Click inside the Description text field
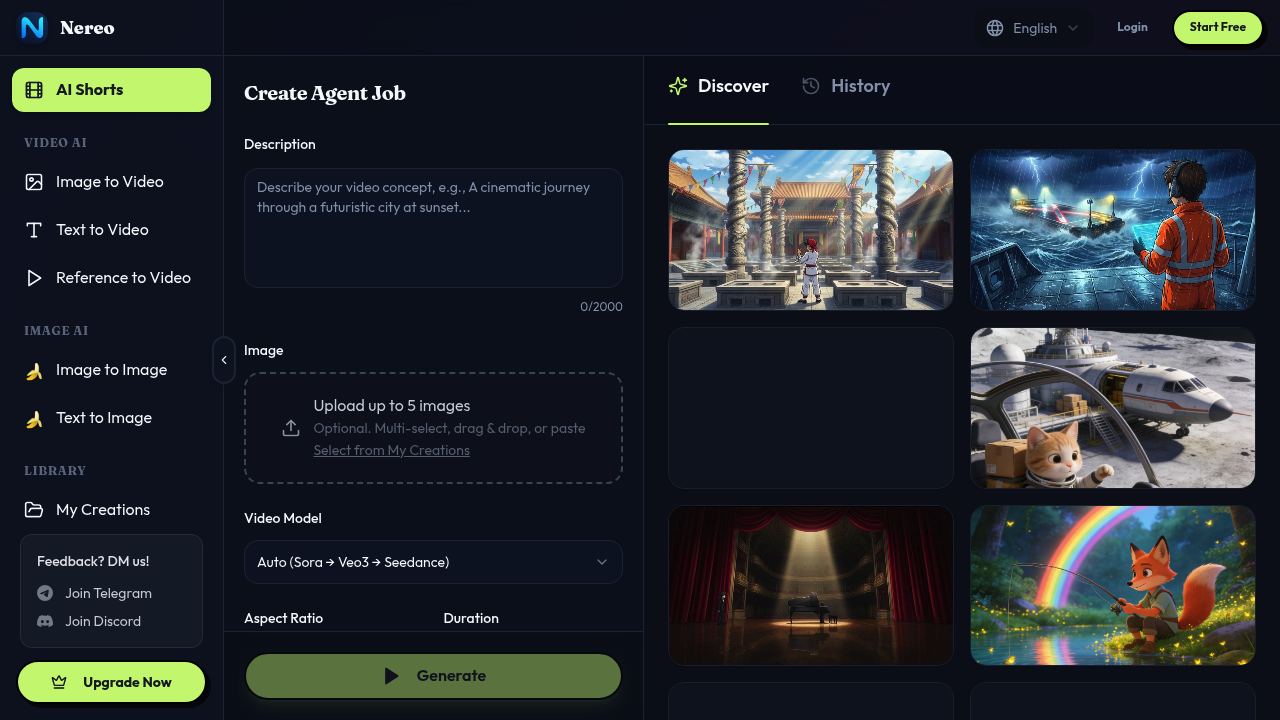This screenshot has height=720, width=1280. tap(433, 228)
